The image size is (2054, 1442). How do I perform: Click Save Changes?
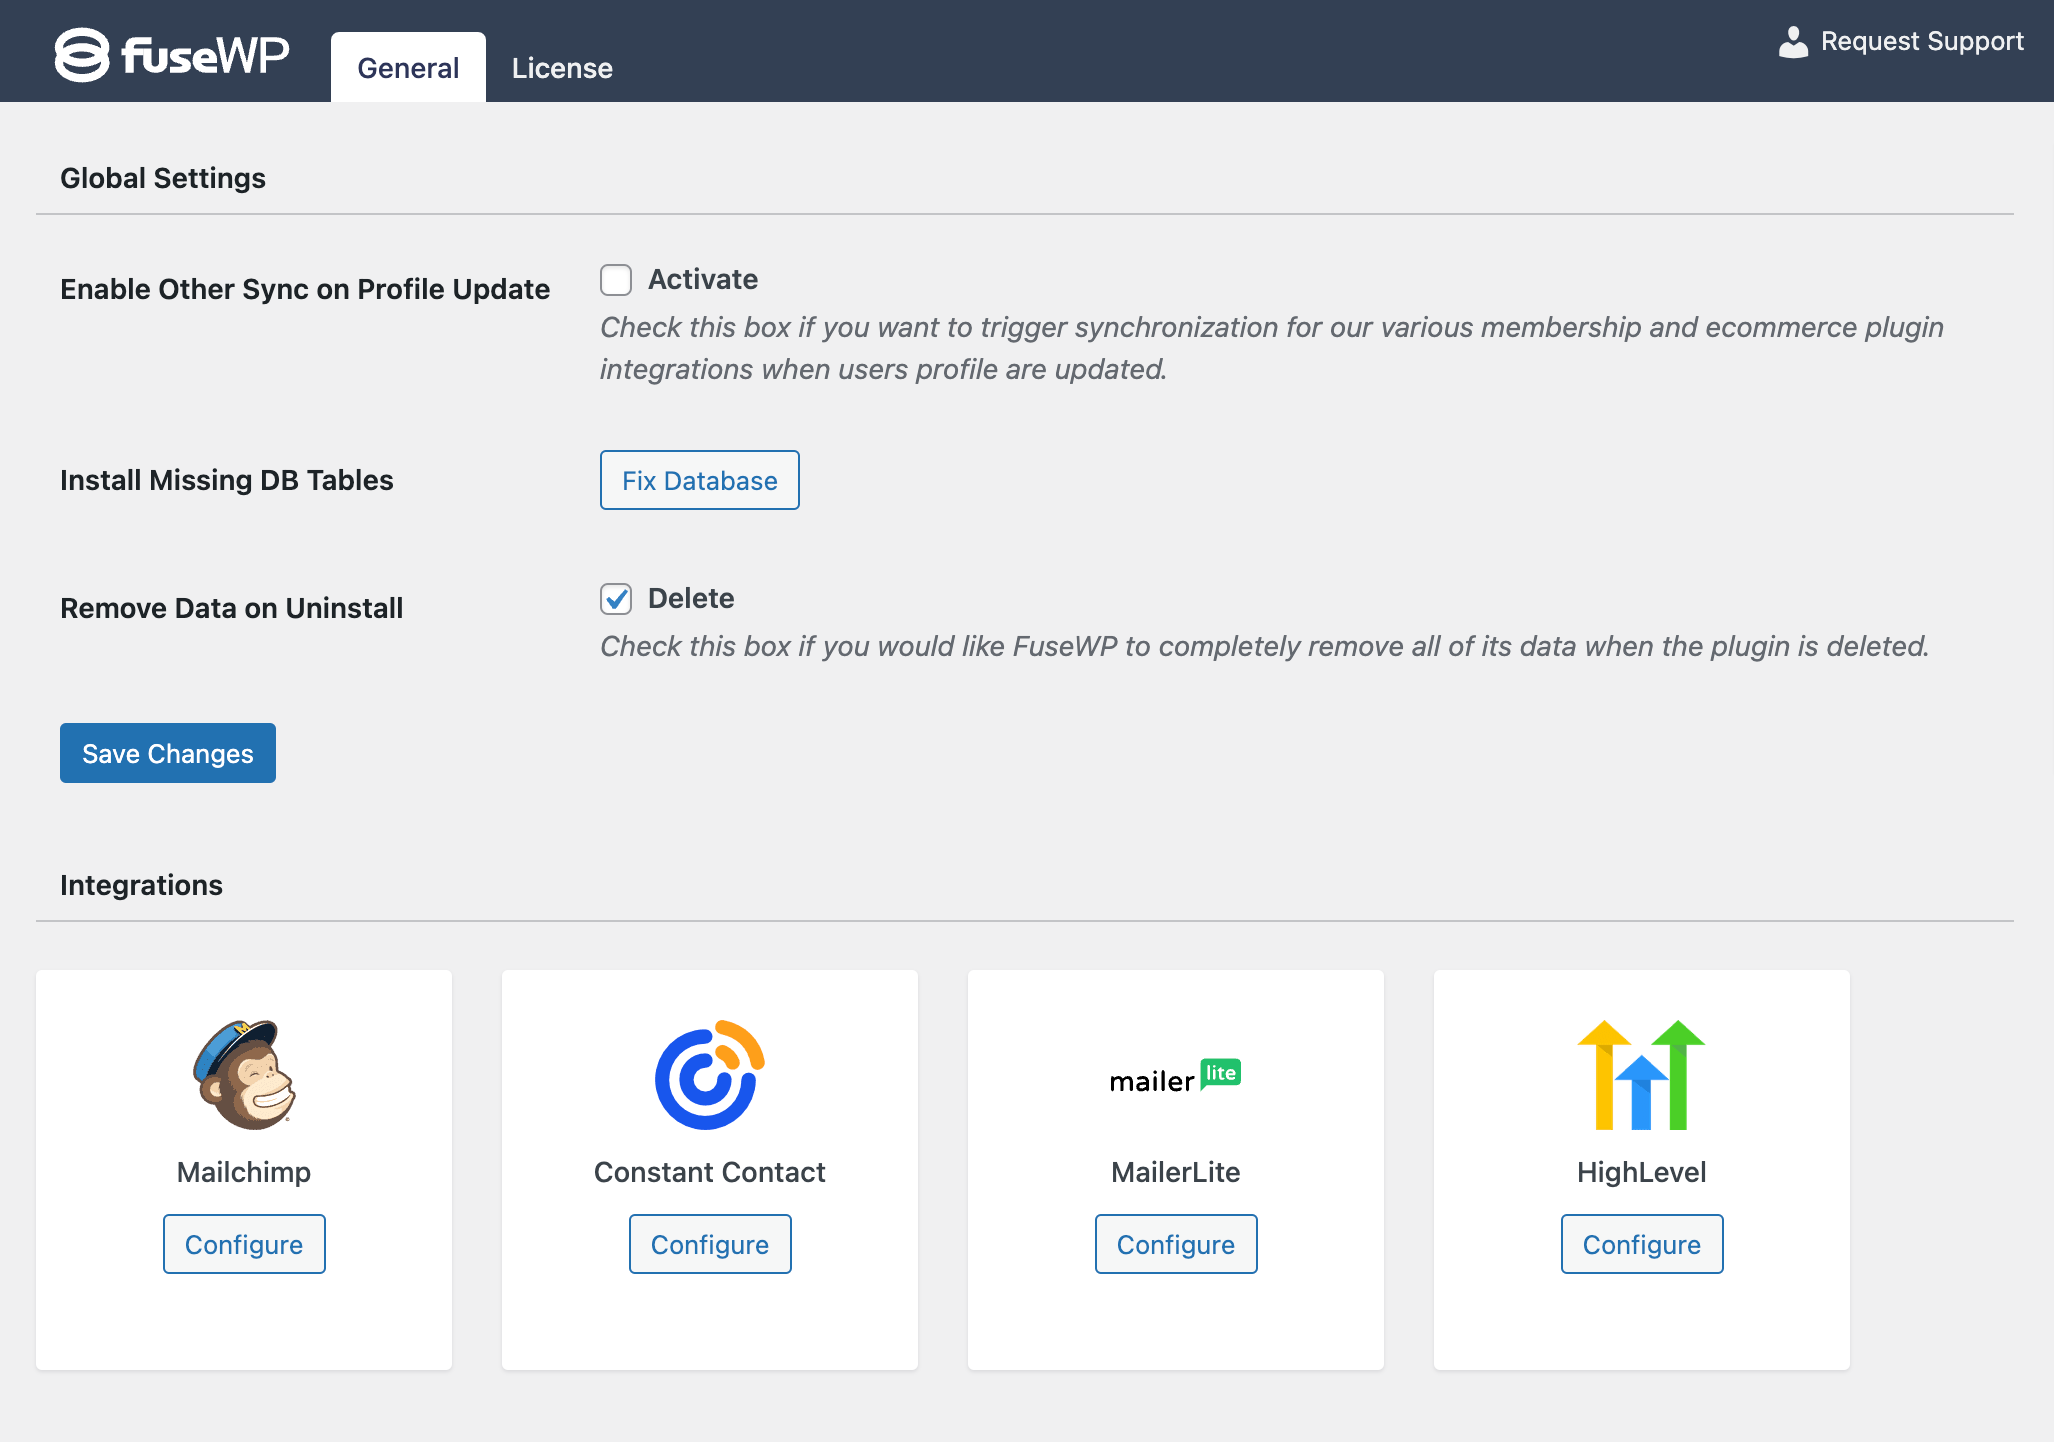(x=167, y=753)
